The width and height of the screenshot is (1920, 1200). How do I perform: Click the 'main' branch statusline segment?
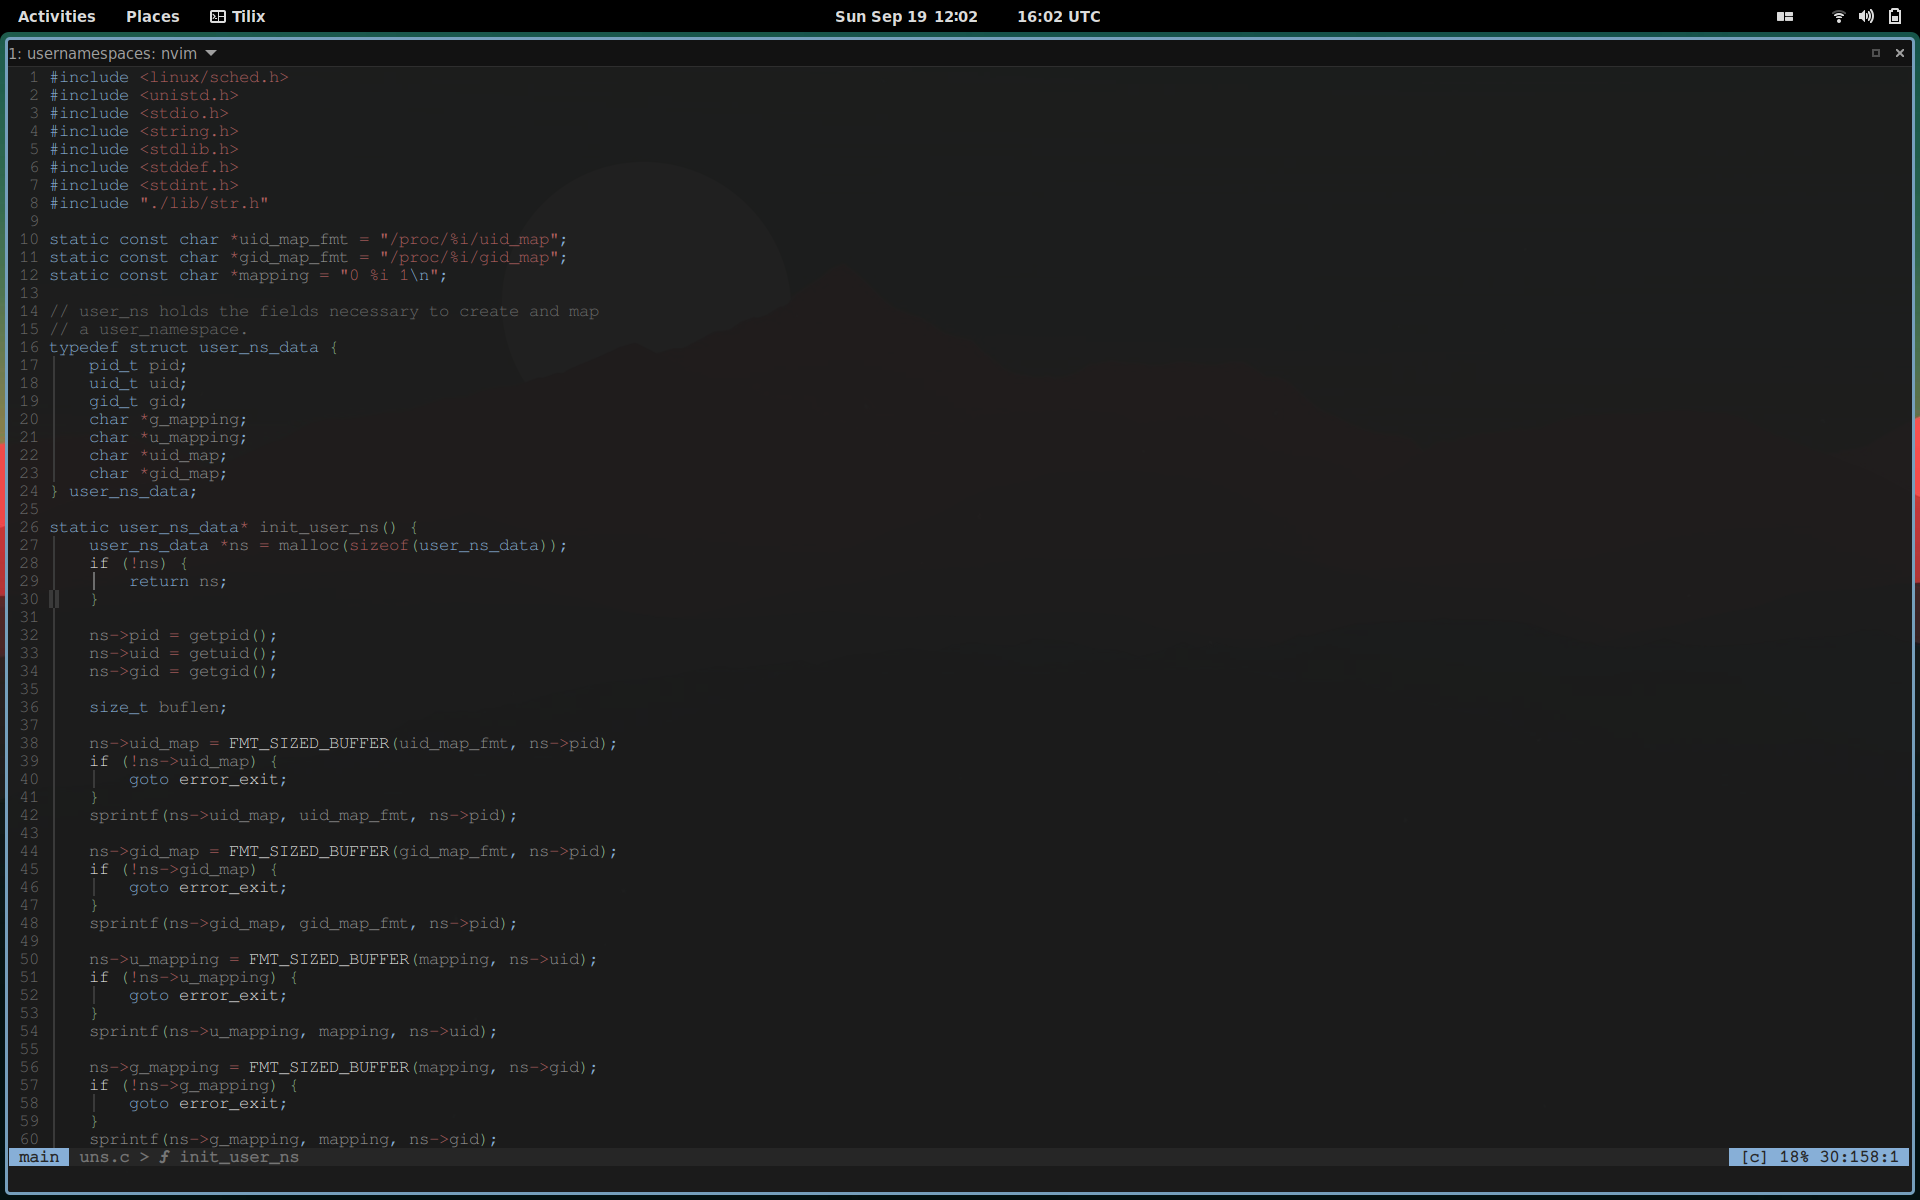(39, 1157)
